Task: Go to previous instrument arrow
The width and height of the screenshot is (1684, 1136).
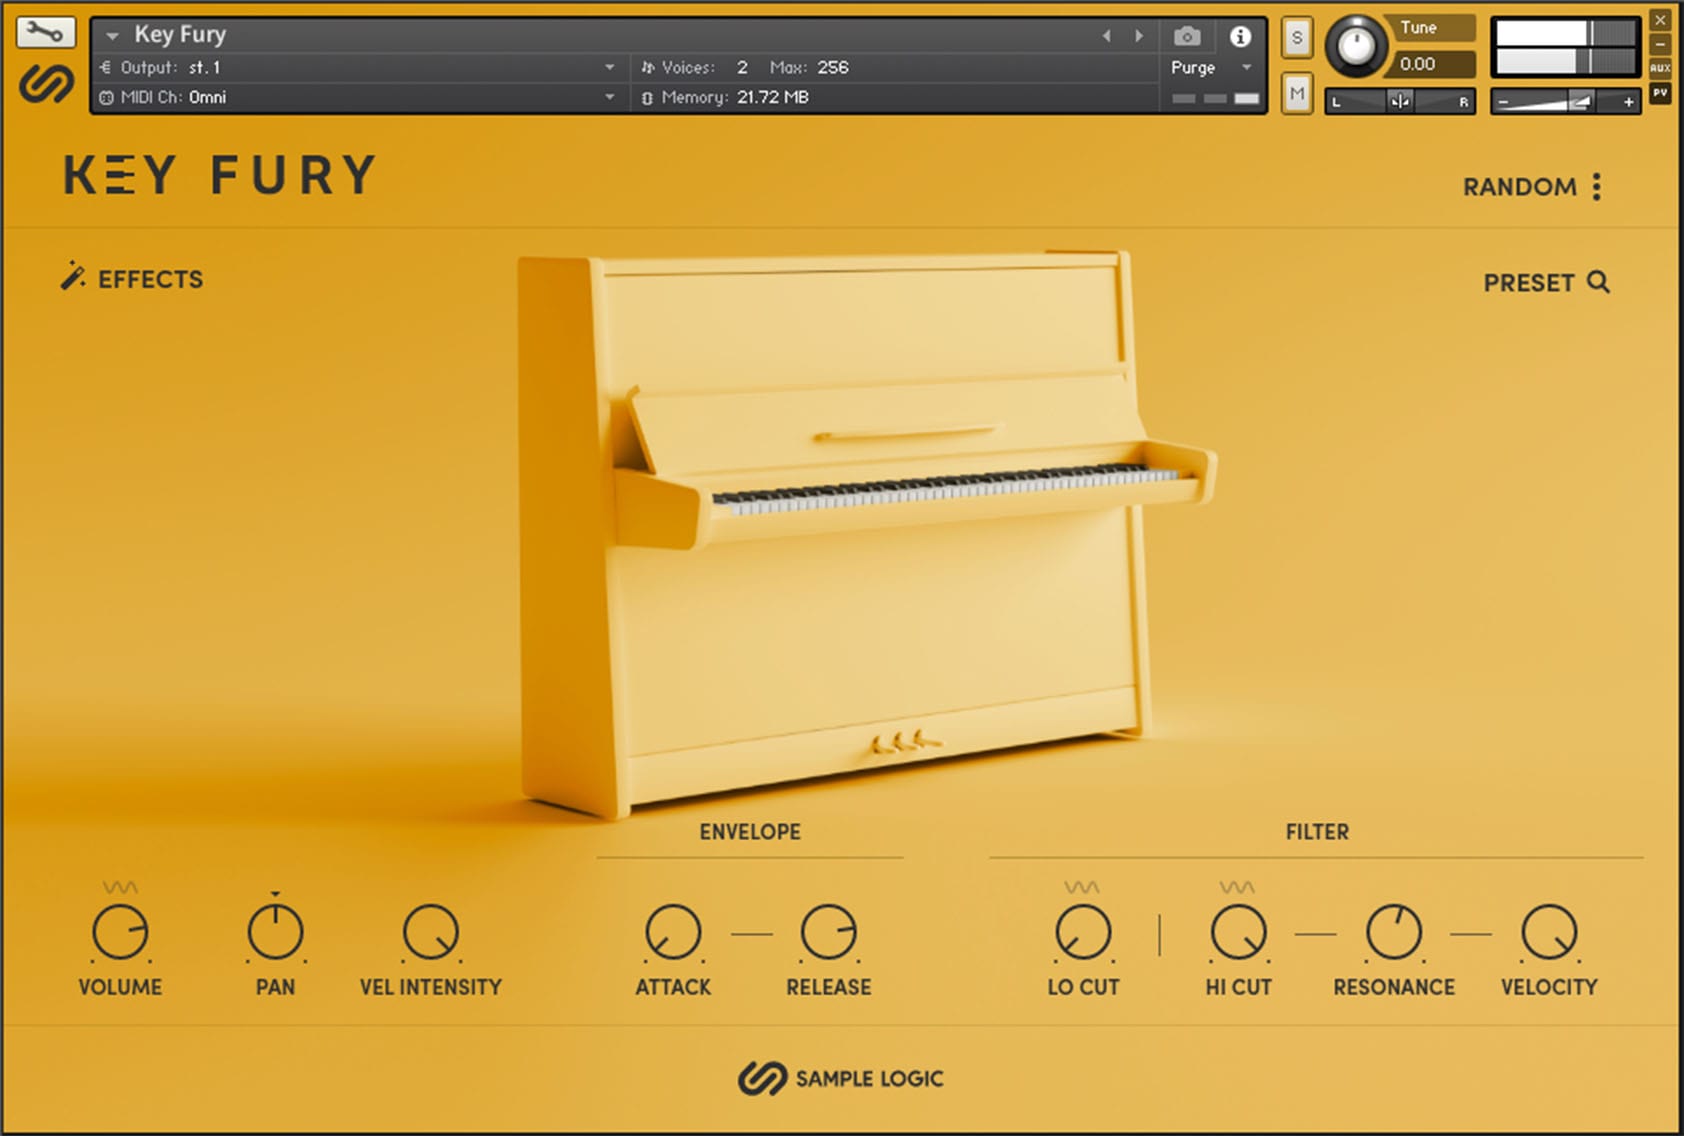Action: [x=1106, y=36]
